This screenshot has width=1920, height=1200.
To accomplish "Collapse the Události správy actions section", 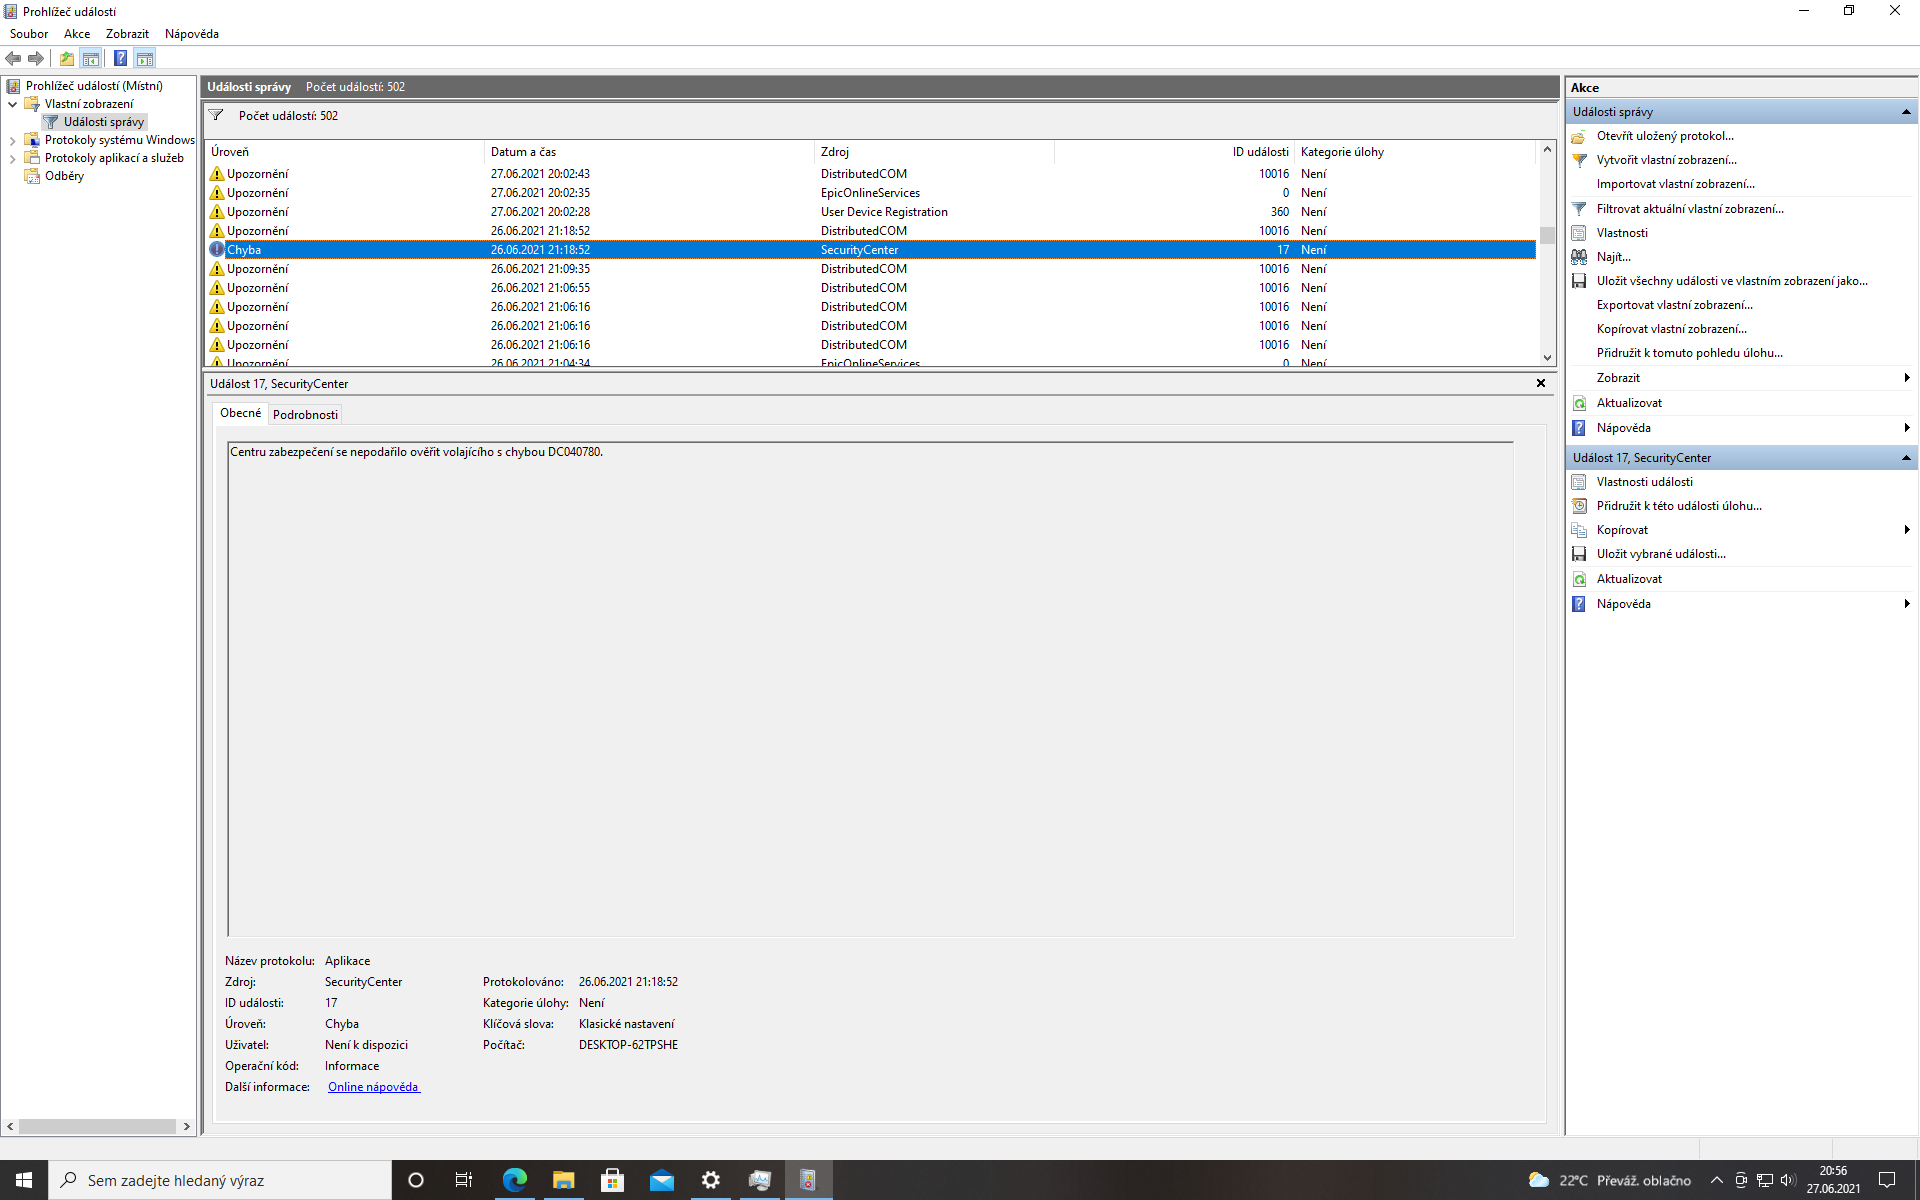I will [x=1906, y=112].
